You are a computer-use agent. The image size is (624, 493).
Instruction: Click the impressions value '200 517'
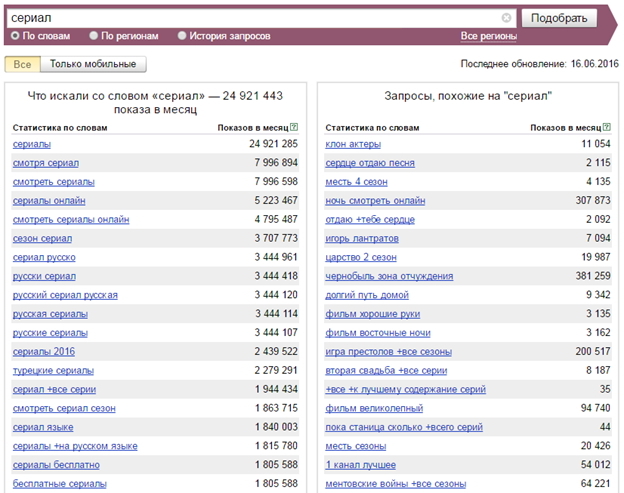pos(593,351)
